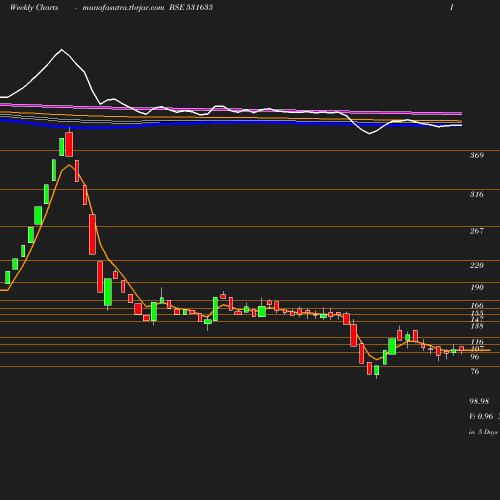Click the "V: 0.96" volume value
The image size is (500, 500).
click(481, 416)
